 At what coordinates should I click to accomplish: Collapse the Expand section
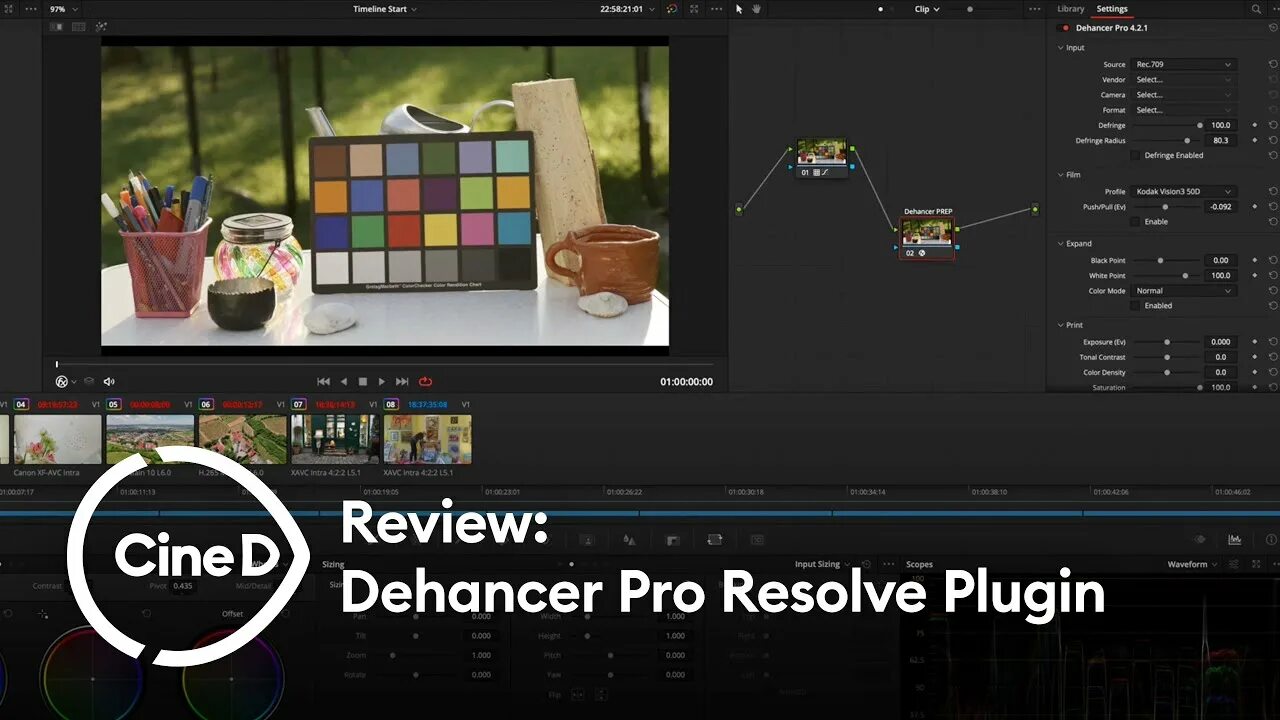pos(1061,244)
